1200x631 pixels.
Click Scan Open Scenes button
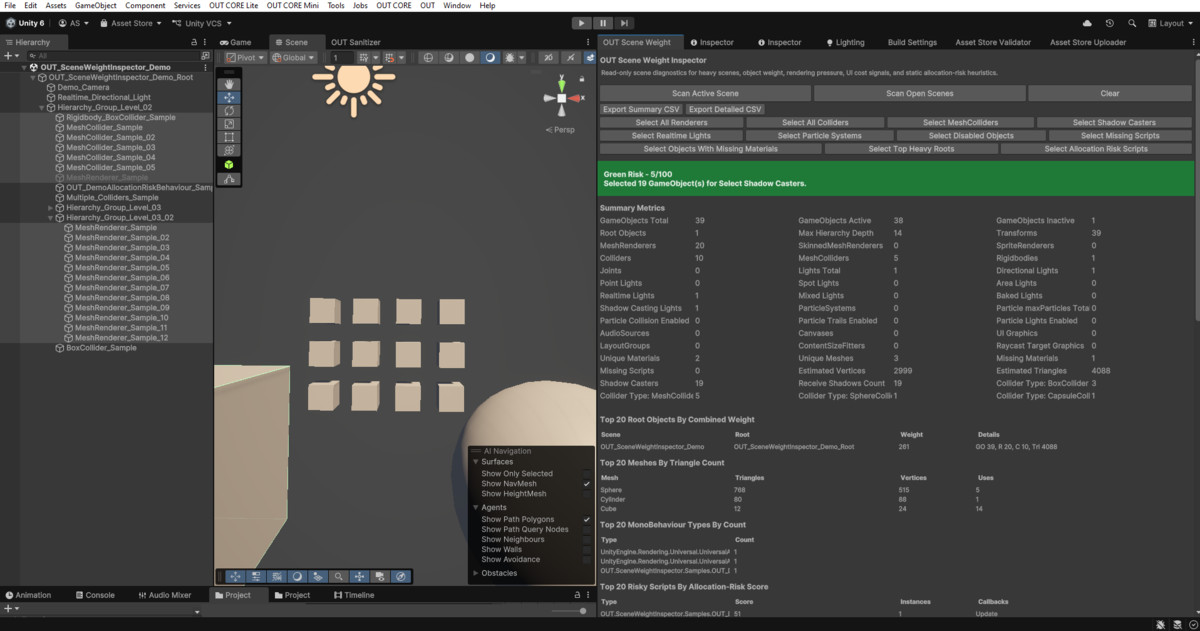pos(920,93)
